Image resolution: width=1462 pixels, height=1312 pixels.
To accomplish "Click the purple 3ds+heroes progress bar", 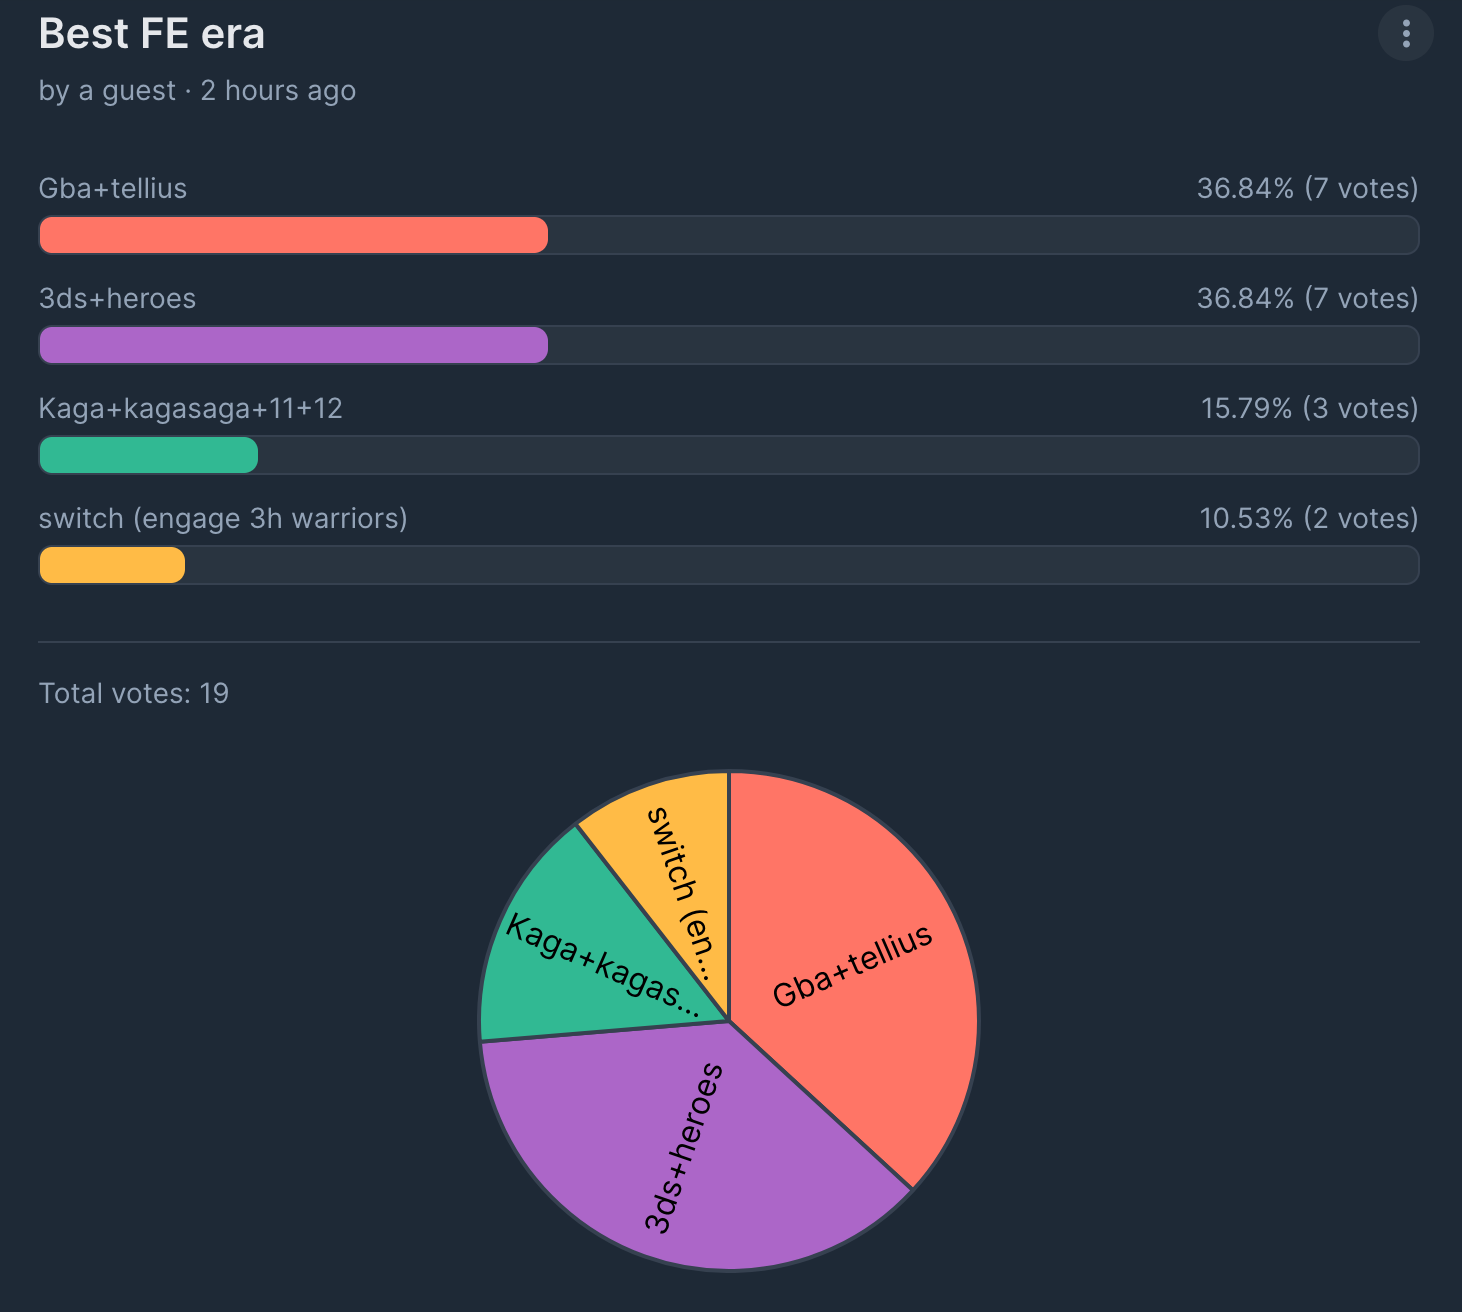I will point(293,345).
